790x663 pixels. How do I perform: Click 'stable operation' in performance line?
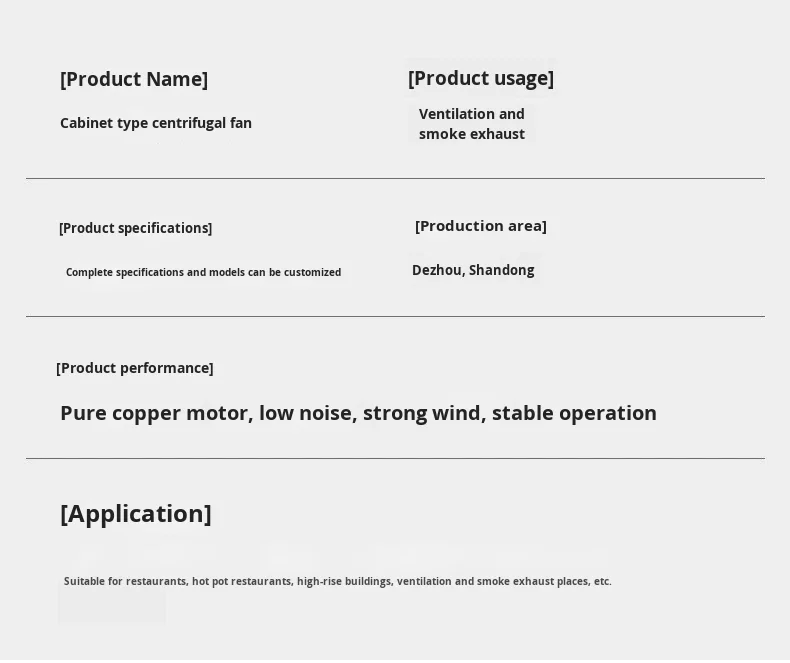[574, 413]
